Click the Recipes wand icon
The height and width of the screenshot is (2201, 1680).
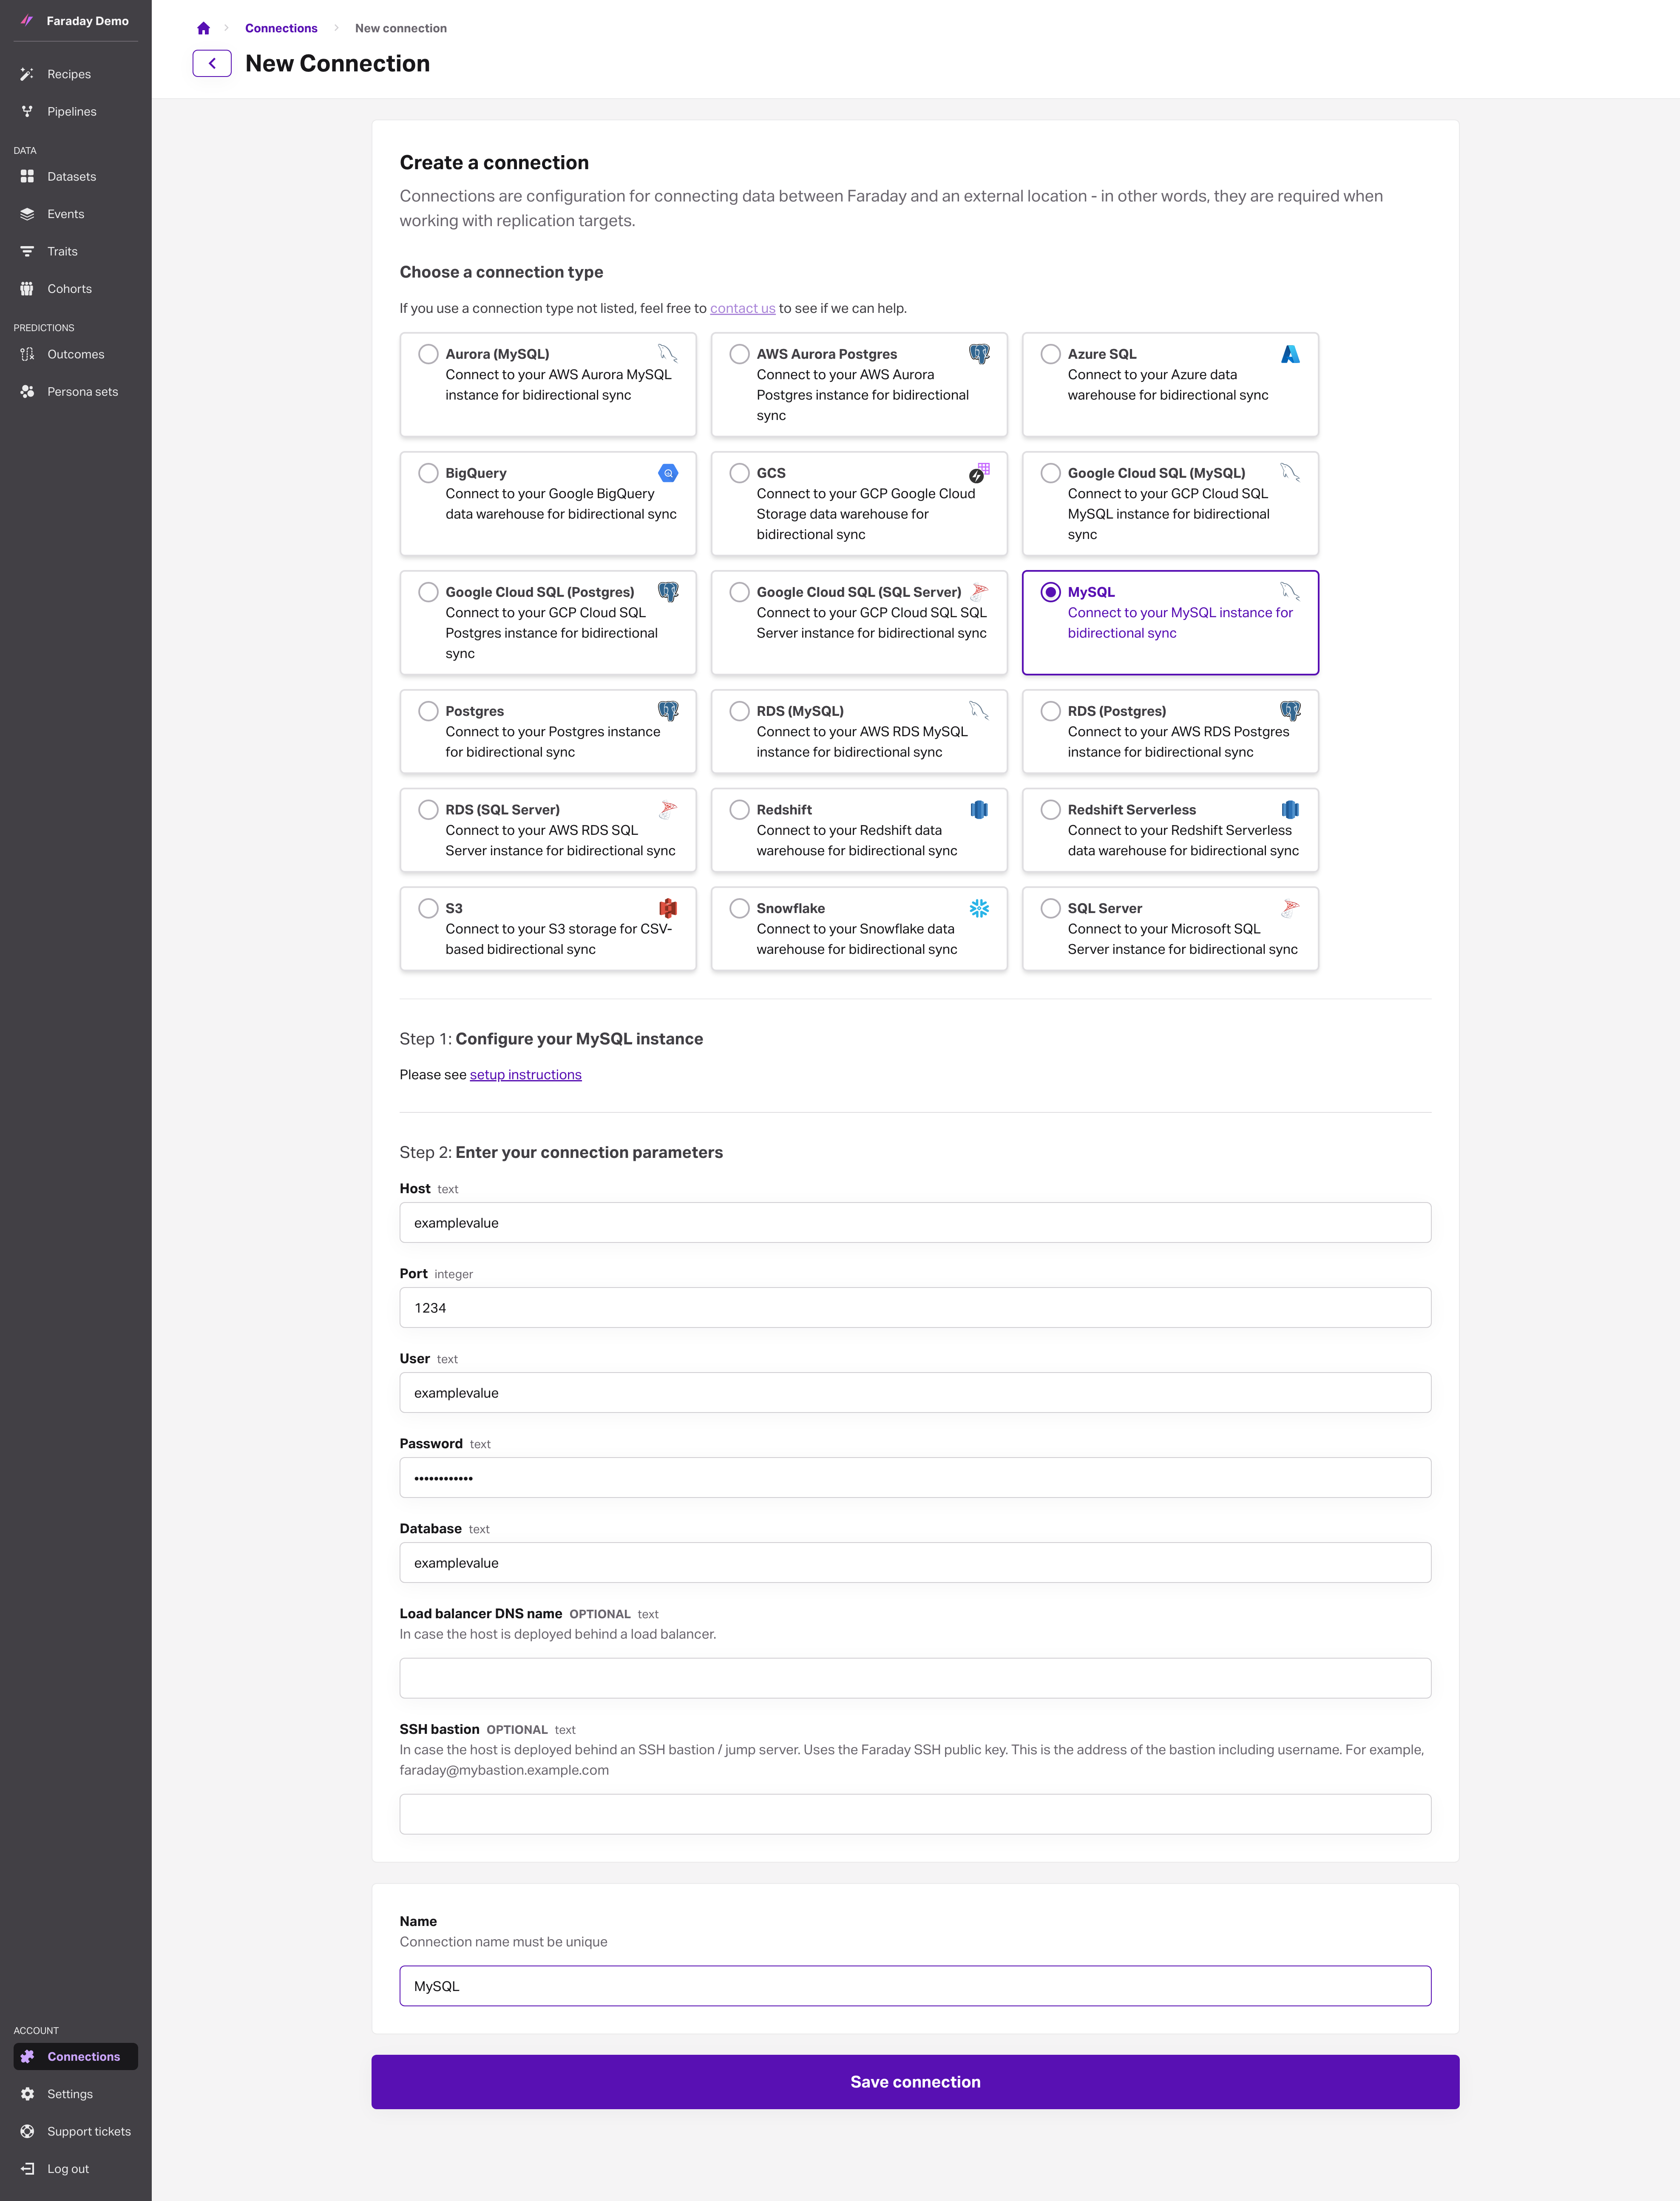(27, 74)
